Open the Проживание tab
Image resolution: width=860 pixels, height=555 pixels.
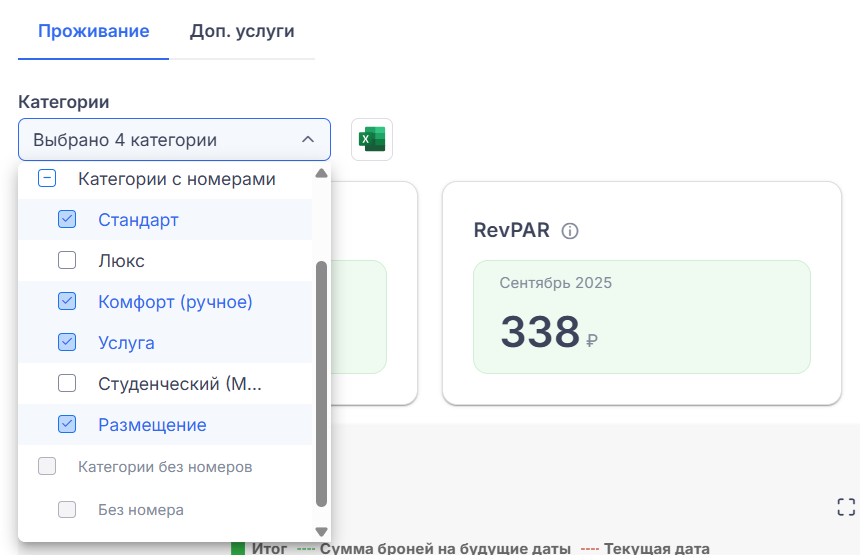tap(94, 31)
